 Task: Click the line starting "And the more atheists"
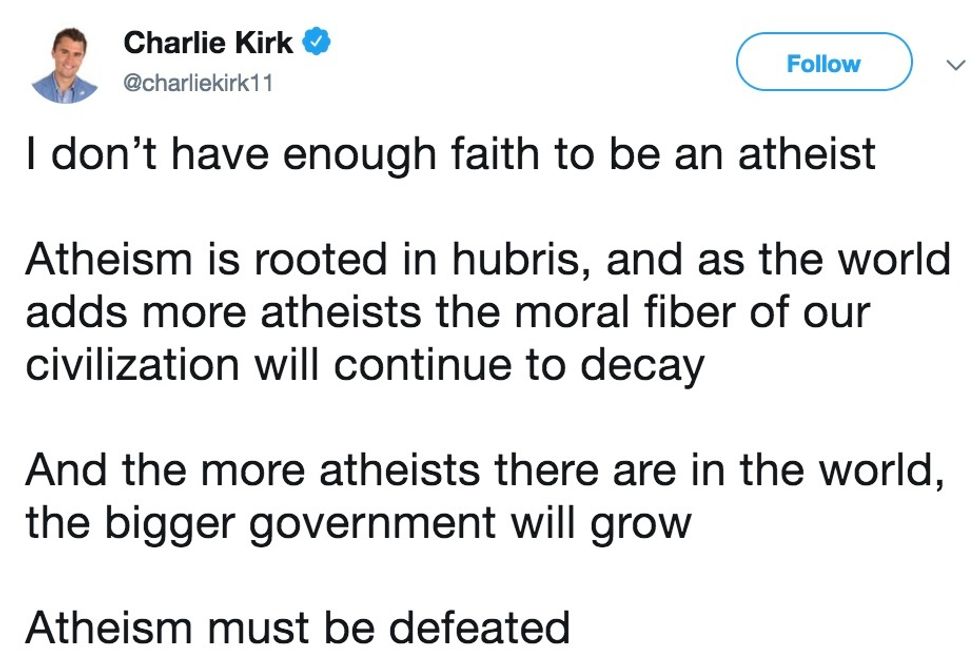(484, 470)
